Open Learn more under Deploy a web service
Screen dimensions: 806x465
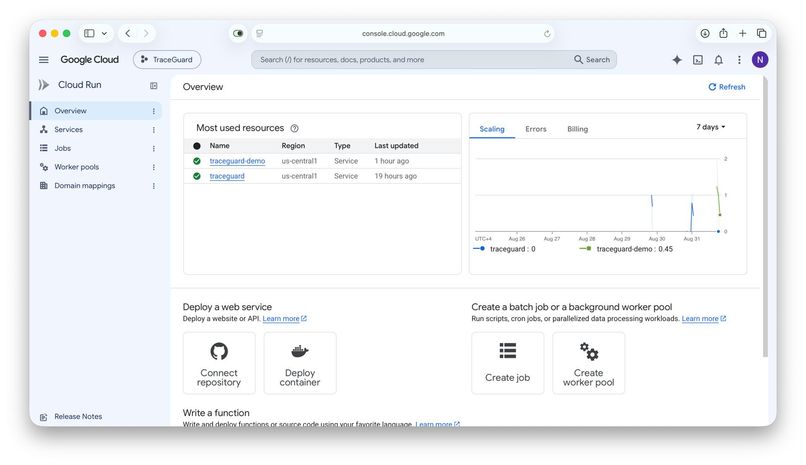[x=284, y=319]
